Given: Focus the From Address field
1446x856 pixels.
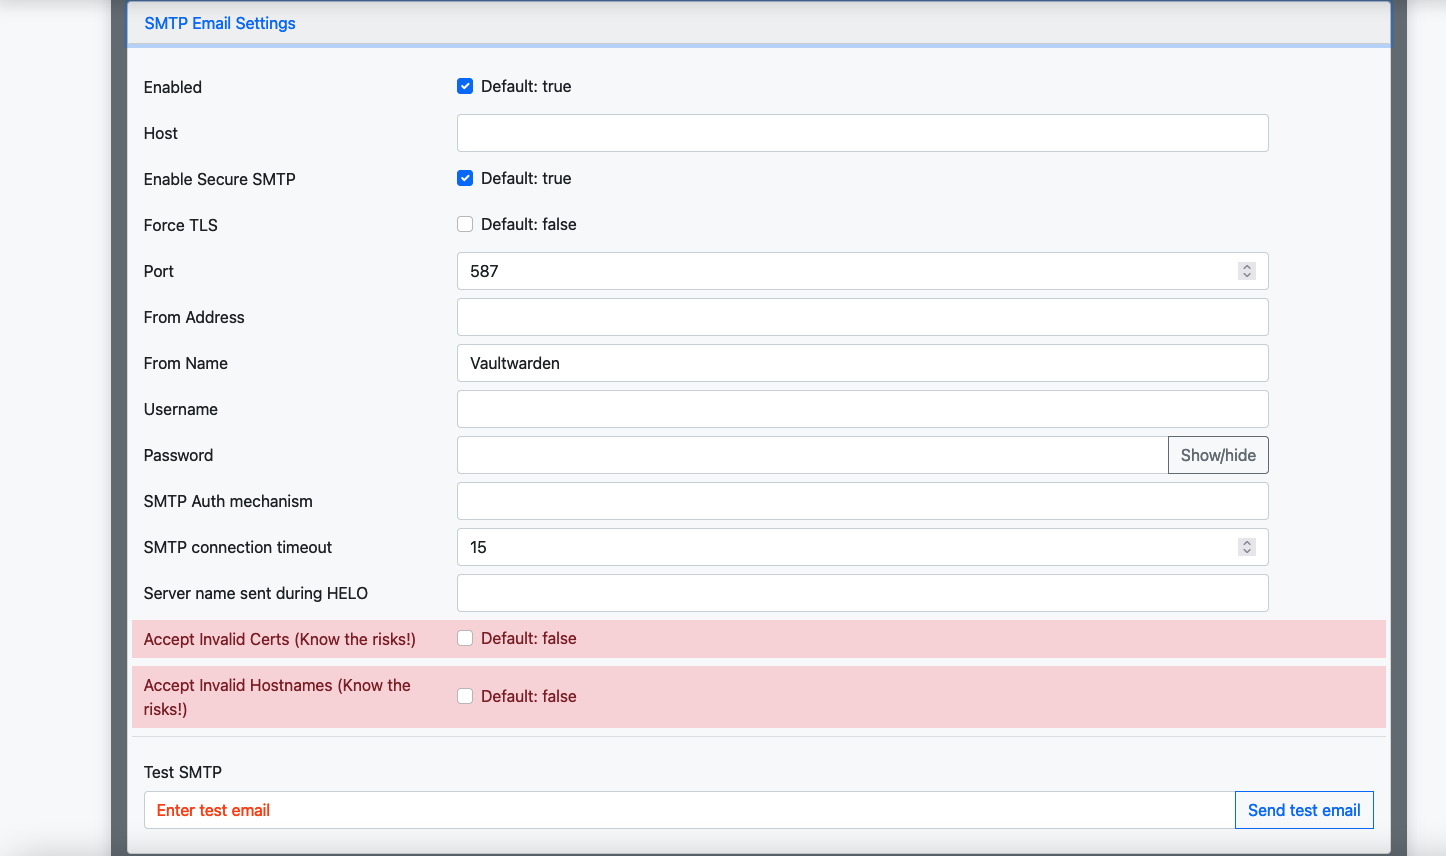Looking at the screenshot, I should [862, 317].
